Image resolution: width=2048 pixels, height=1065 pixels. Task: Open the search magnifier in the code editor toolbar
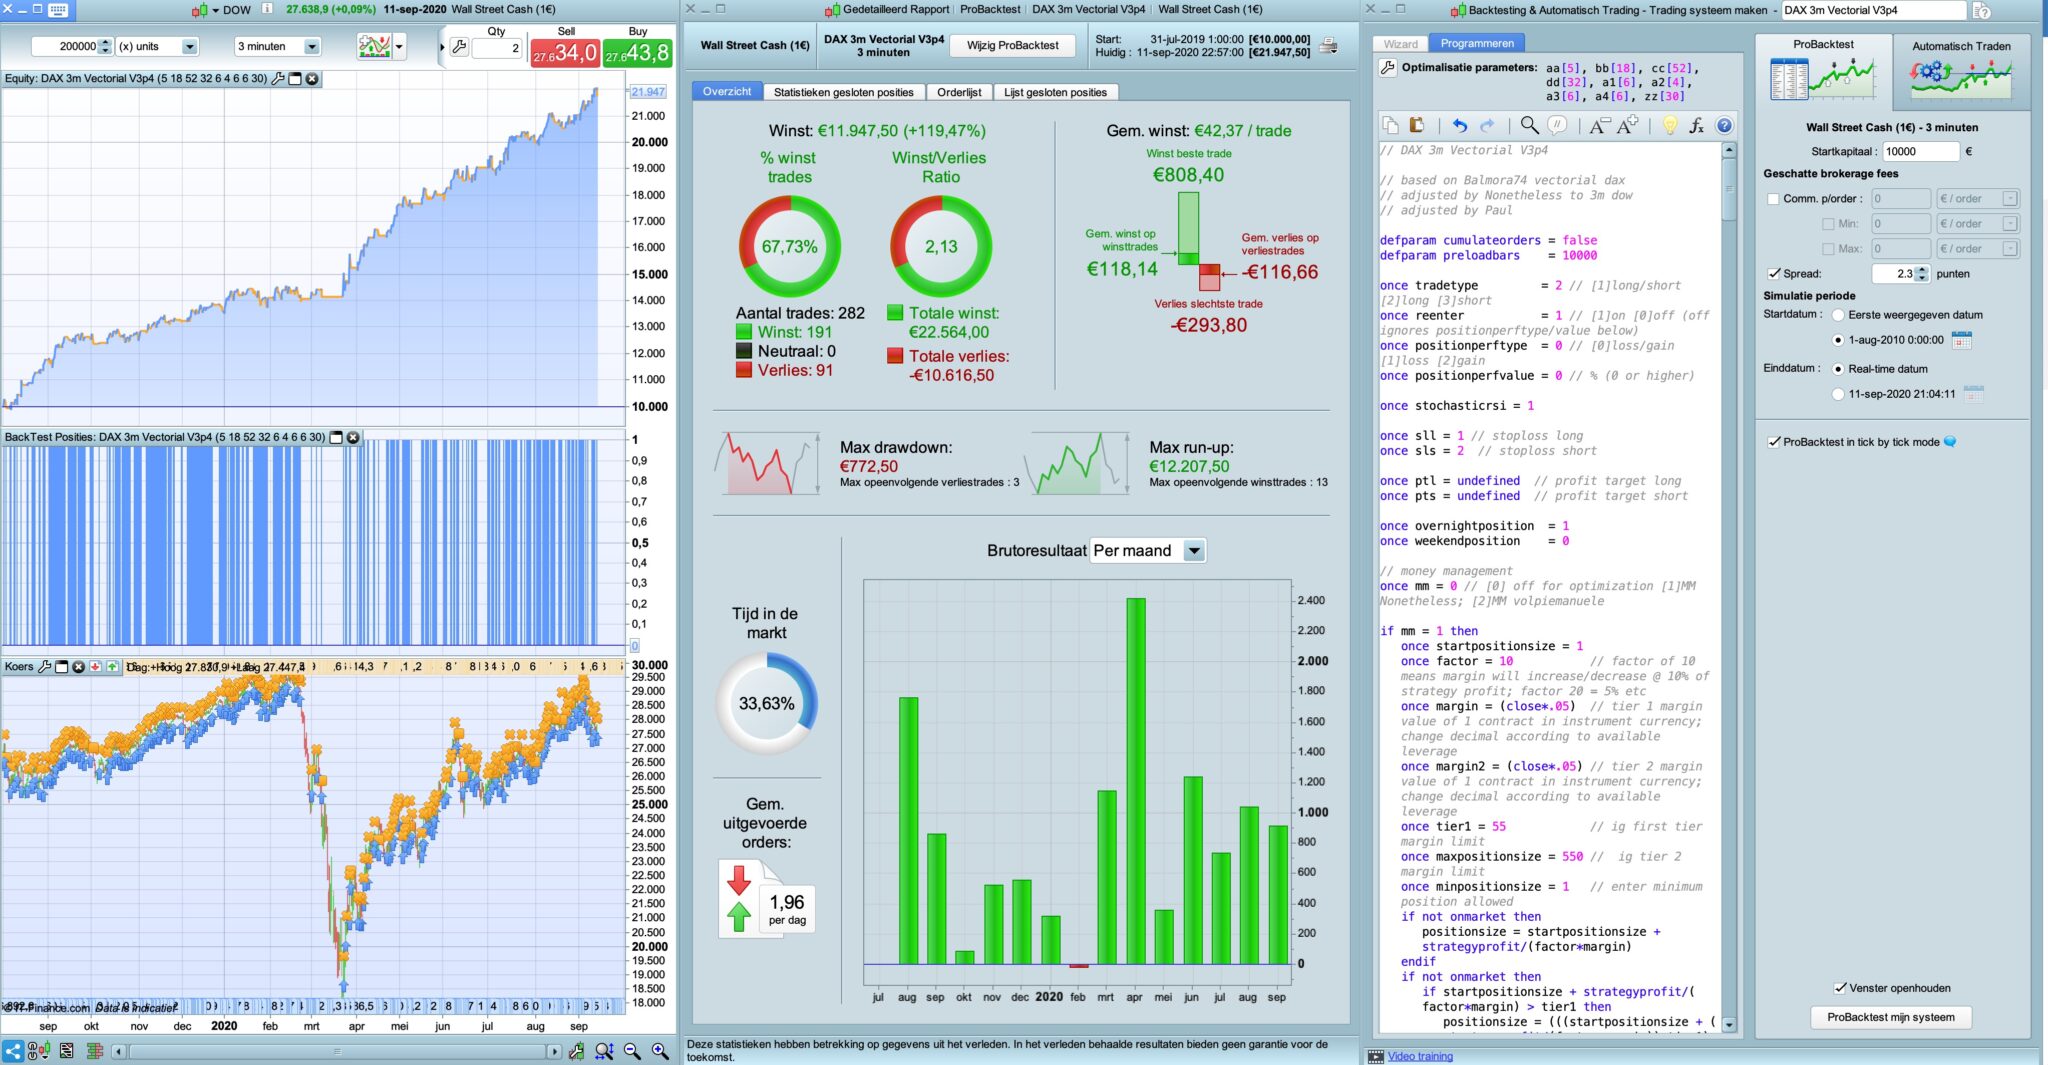[x=1529, y=125]
